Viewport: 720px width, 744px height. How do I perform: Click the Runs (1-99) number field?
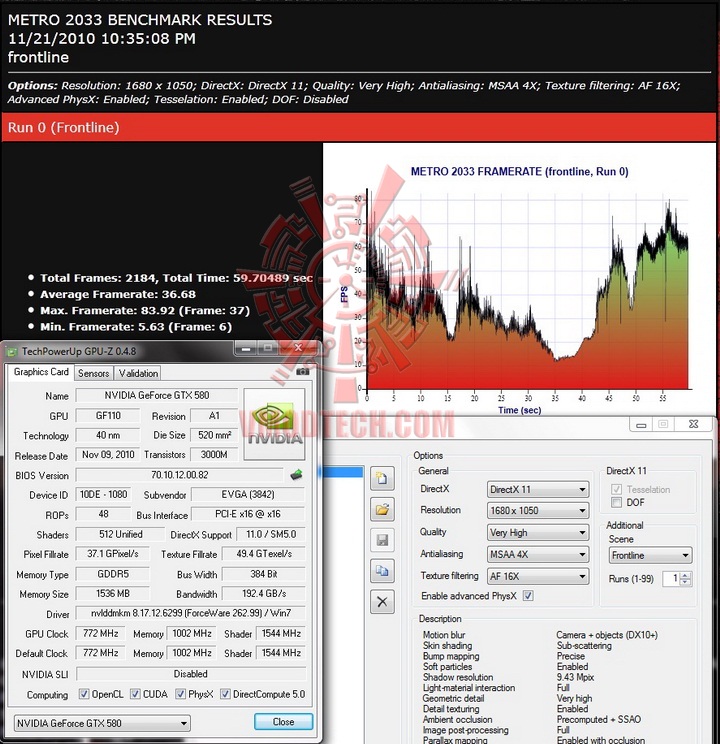point(672,578)
